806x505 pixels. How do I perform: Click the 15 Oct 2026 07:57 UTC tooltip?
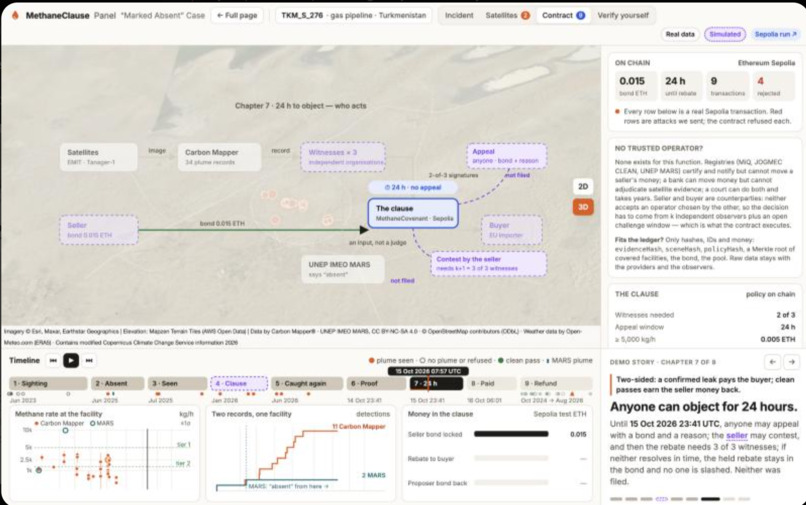coord(428,371)
